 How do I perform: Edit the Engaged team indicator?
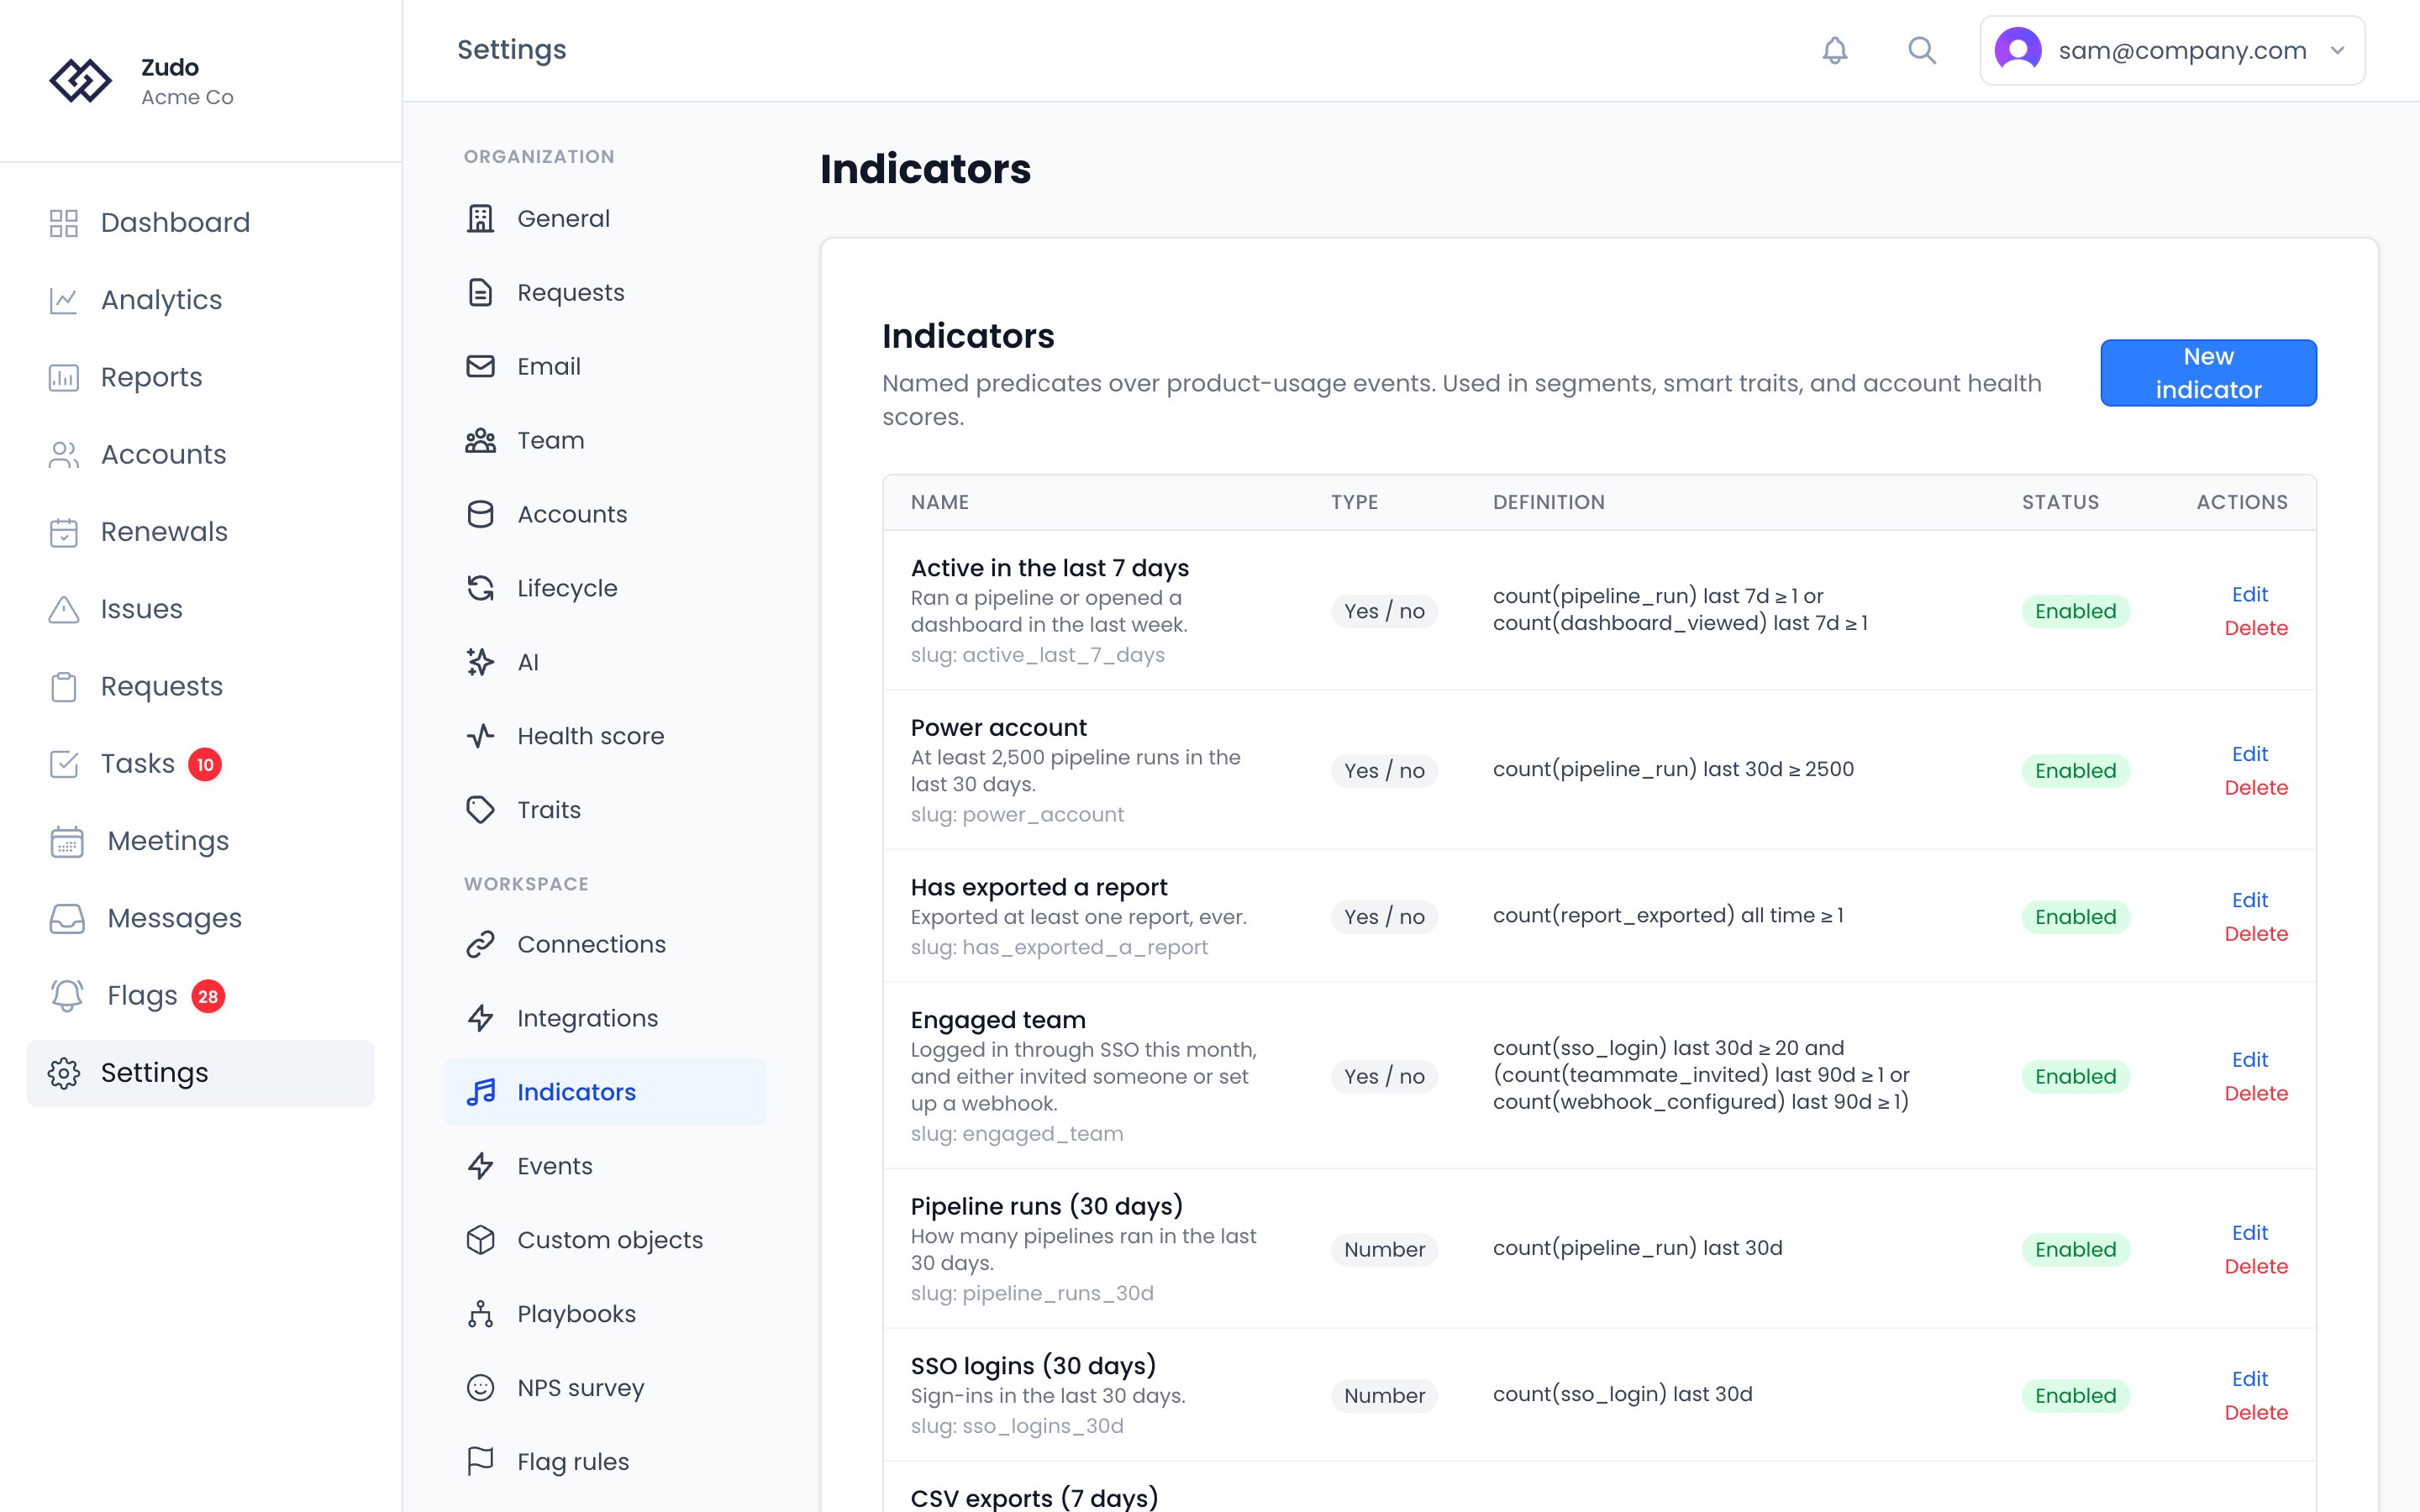tap(2249, 1060)
